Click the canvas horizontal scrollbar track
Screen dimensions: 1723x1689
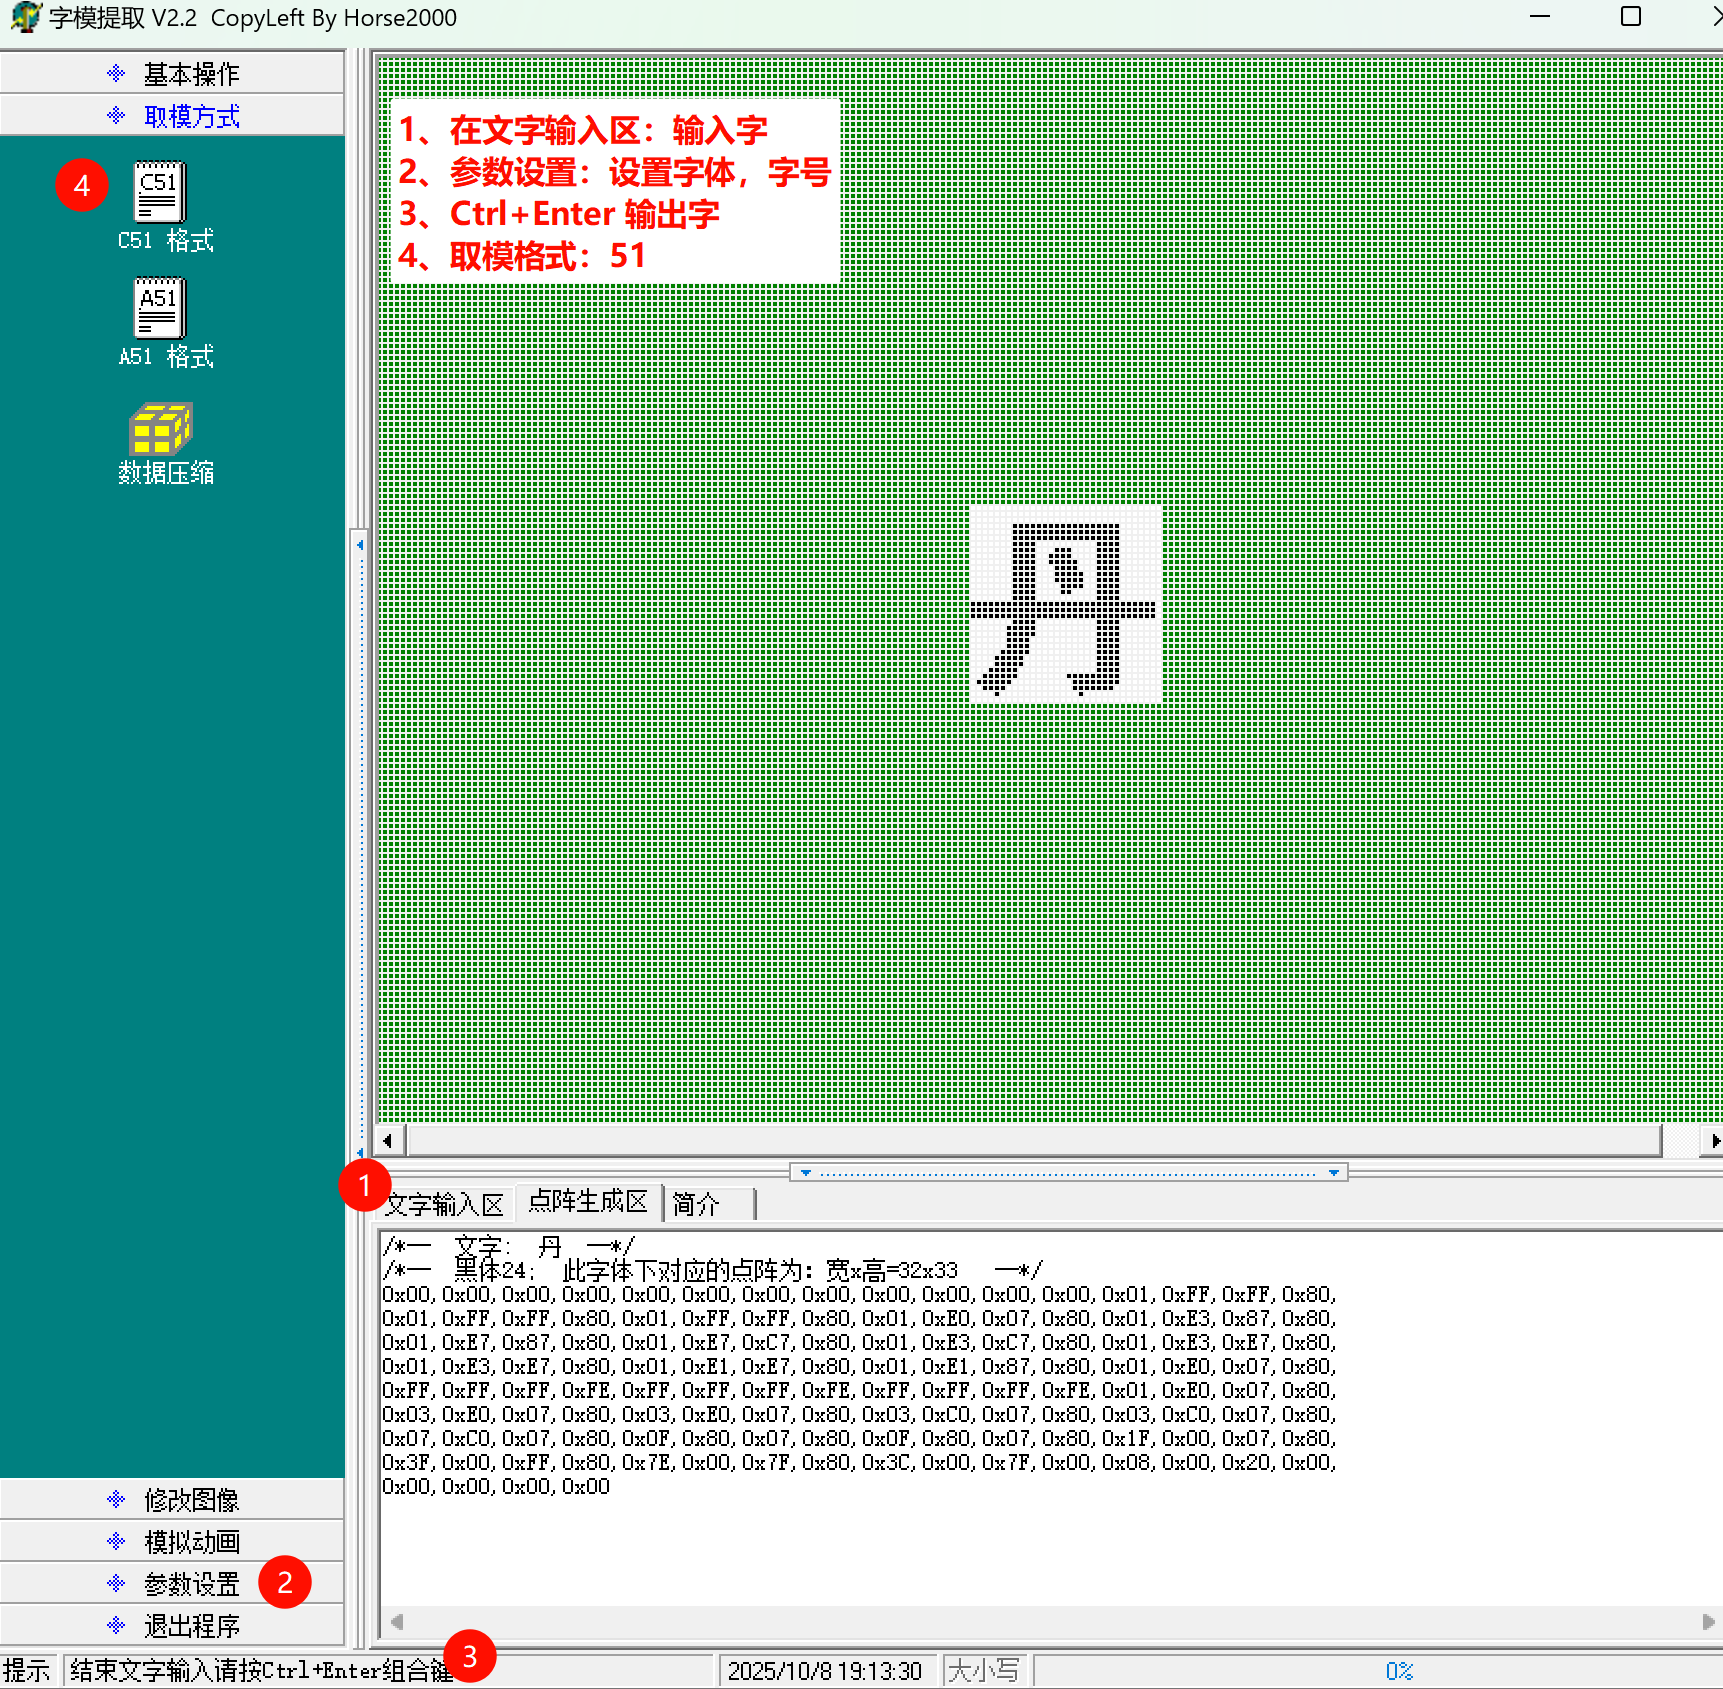coord(1035,1140)
